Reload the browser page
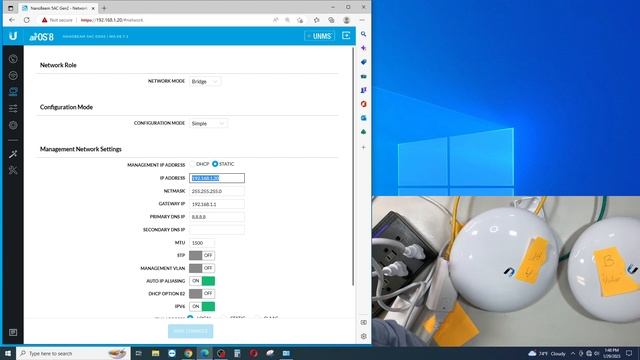 tap(27, 20)
